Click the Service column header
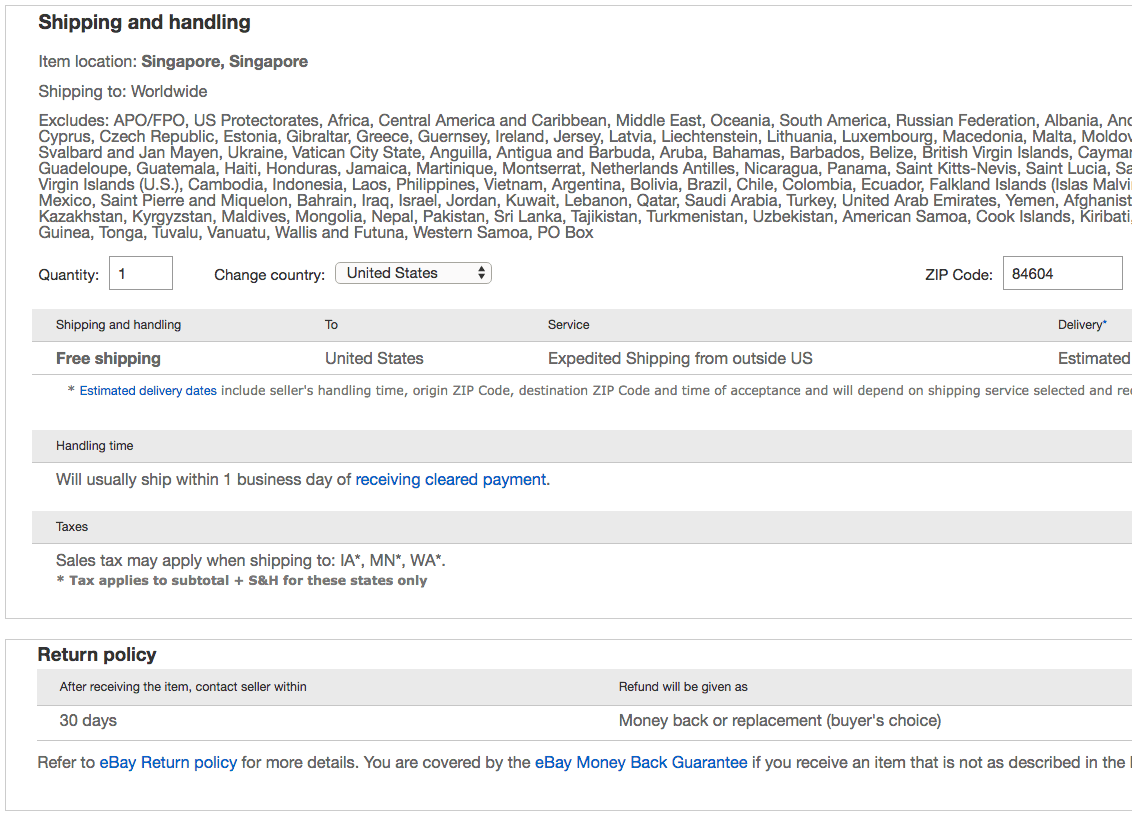Viewport: 1132px width, 816px height. 568,325
